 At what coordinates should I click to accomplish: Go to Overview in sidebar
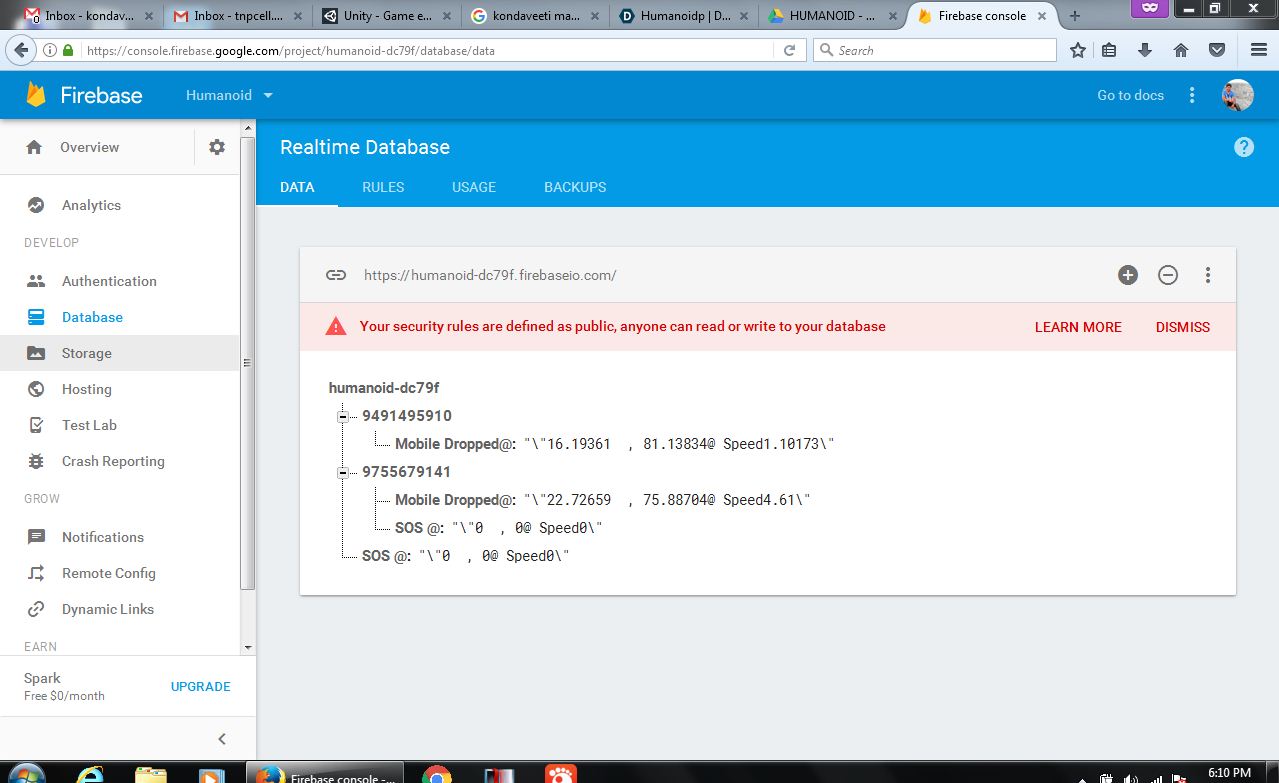(x=89, y=147)
